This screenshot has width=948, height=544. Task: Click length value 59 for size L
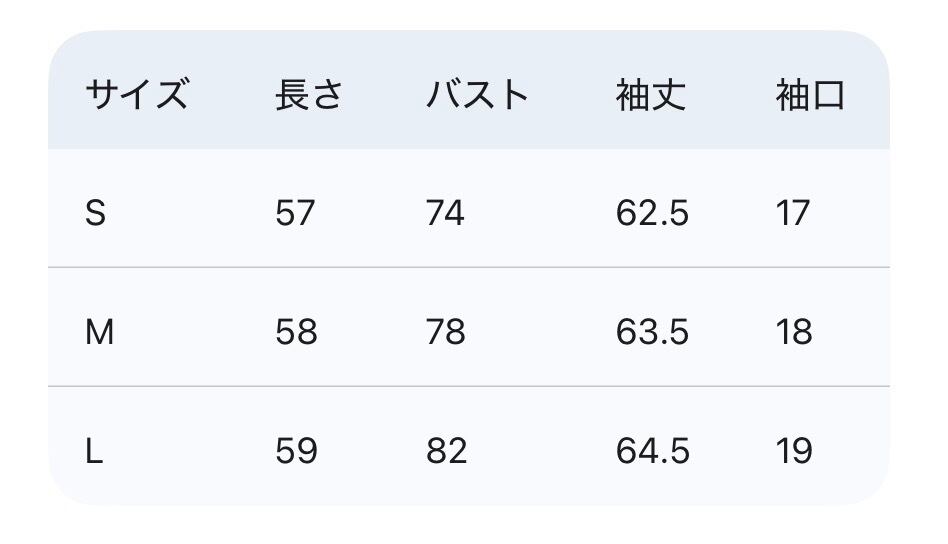296,451
